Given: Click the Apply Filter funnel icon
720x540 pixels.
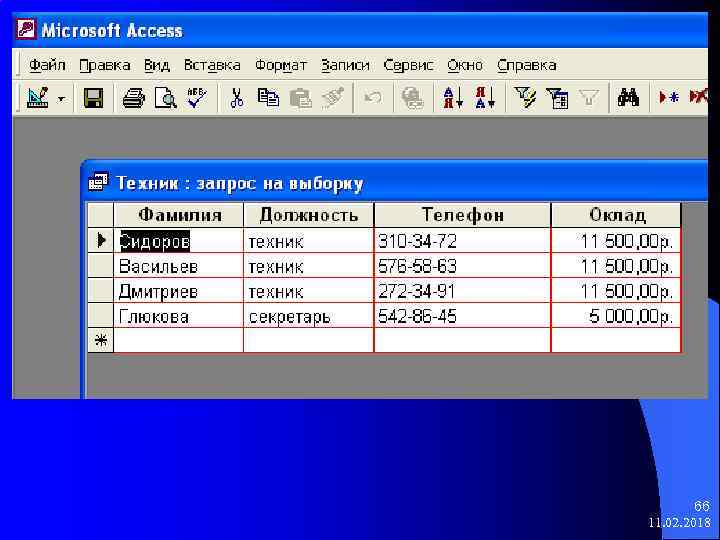Looking at the screenshot, I should (x=589, y=98).
